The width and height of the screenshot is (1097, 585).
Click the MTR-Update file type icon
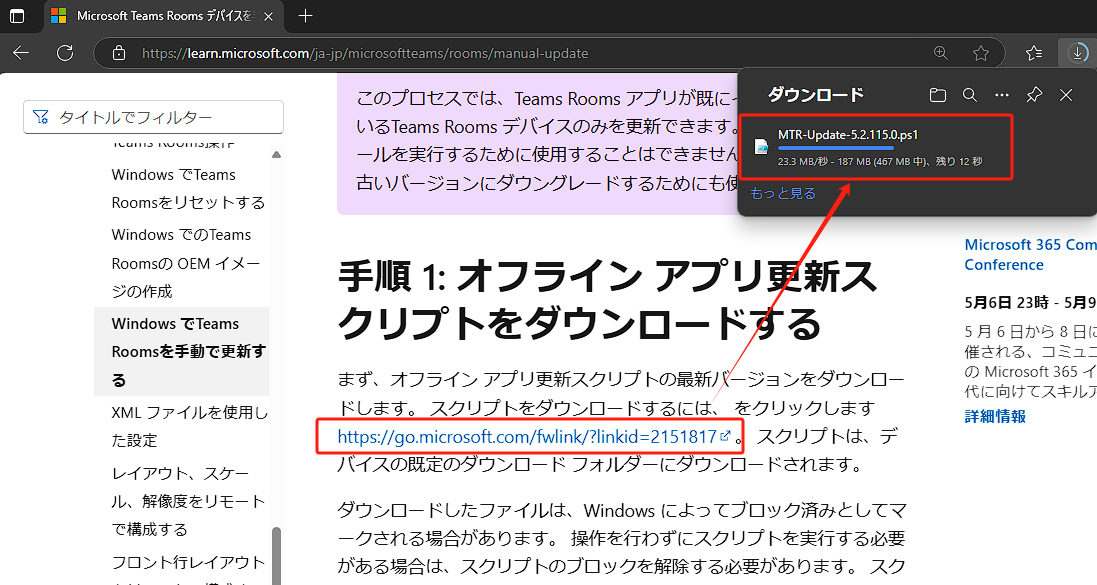tap(761, 147)
